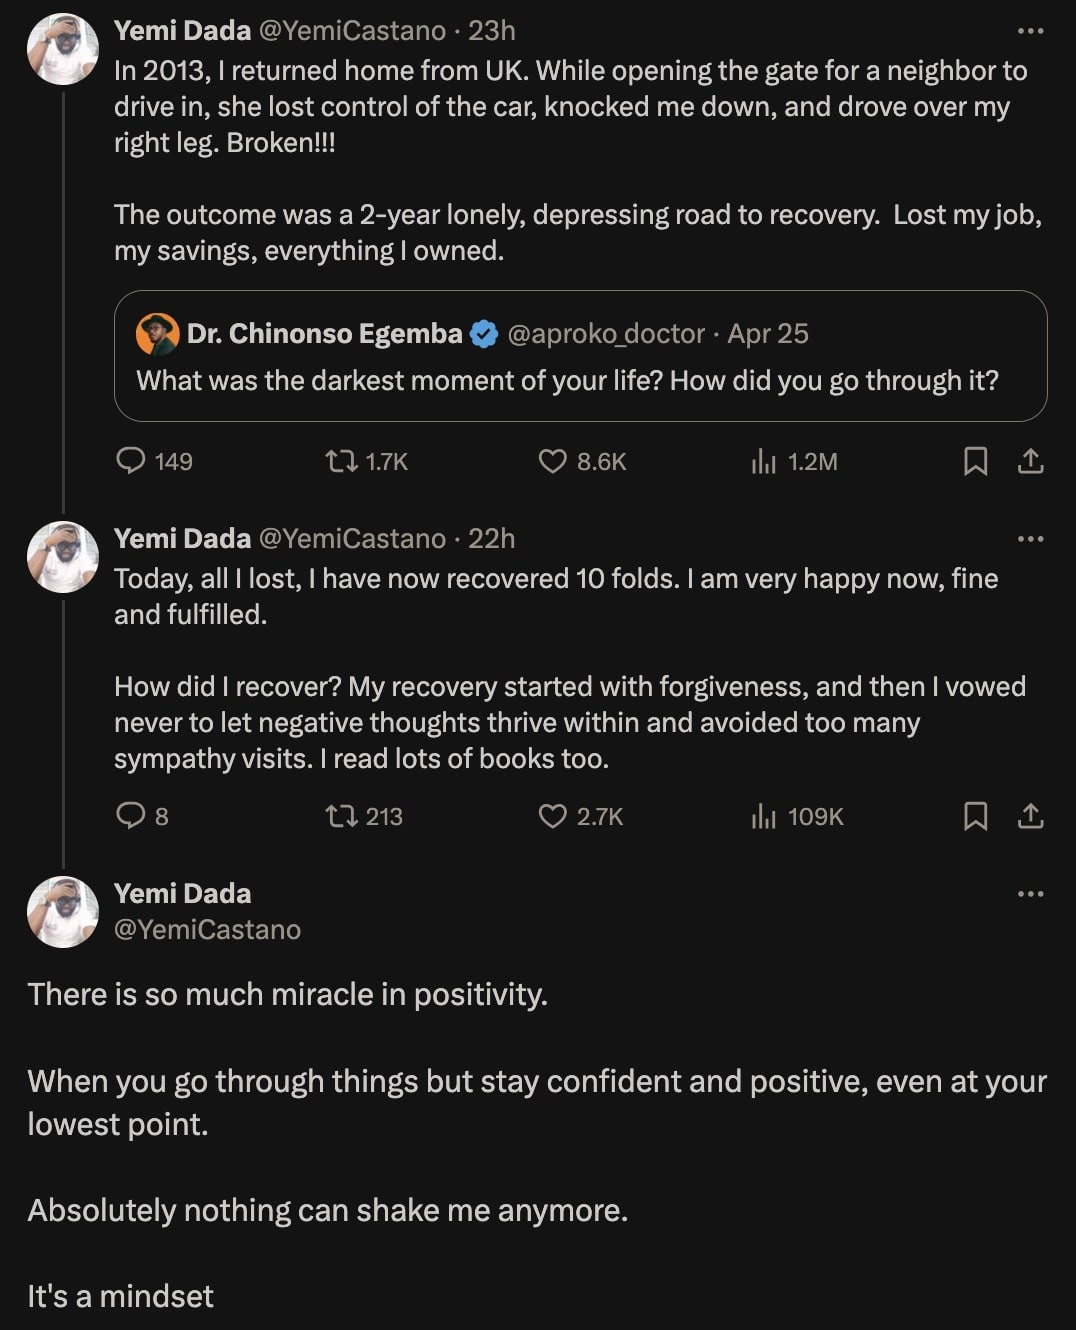
Task: Share the first tweet via share icon
Action: (x=1030, y=461)
